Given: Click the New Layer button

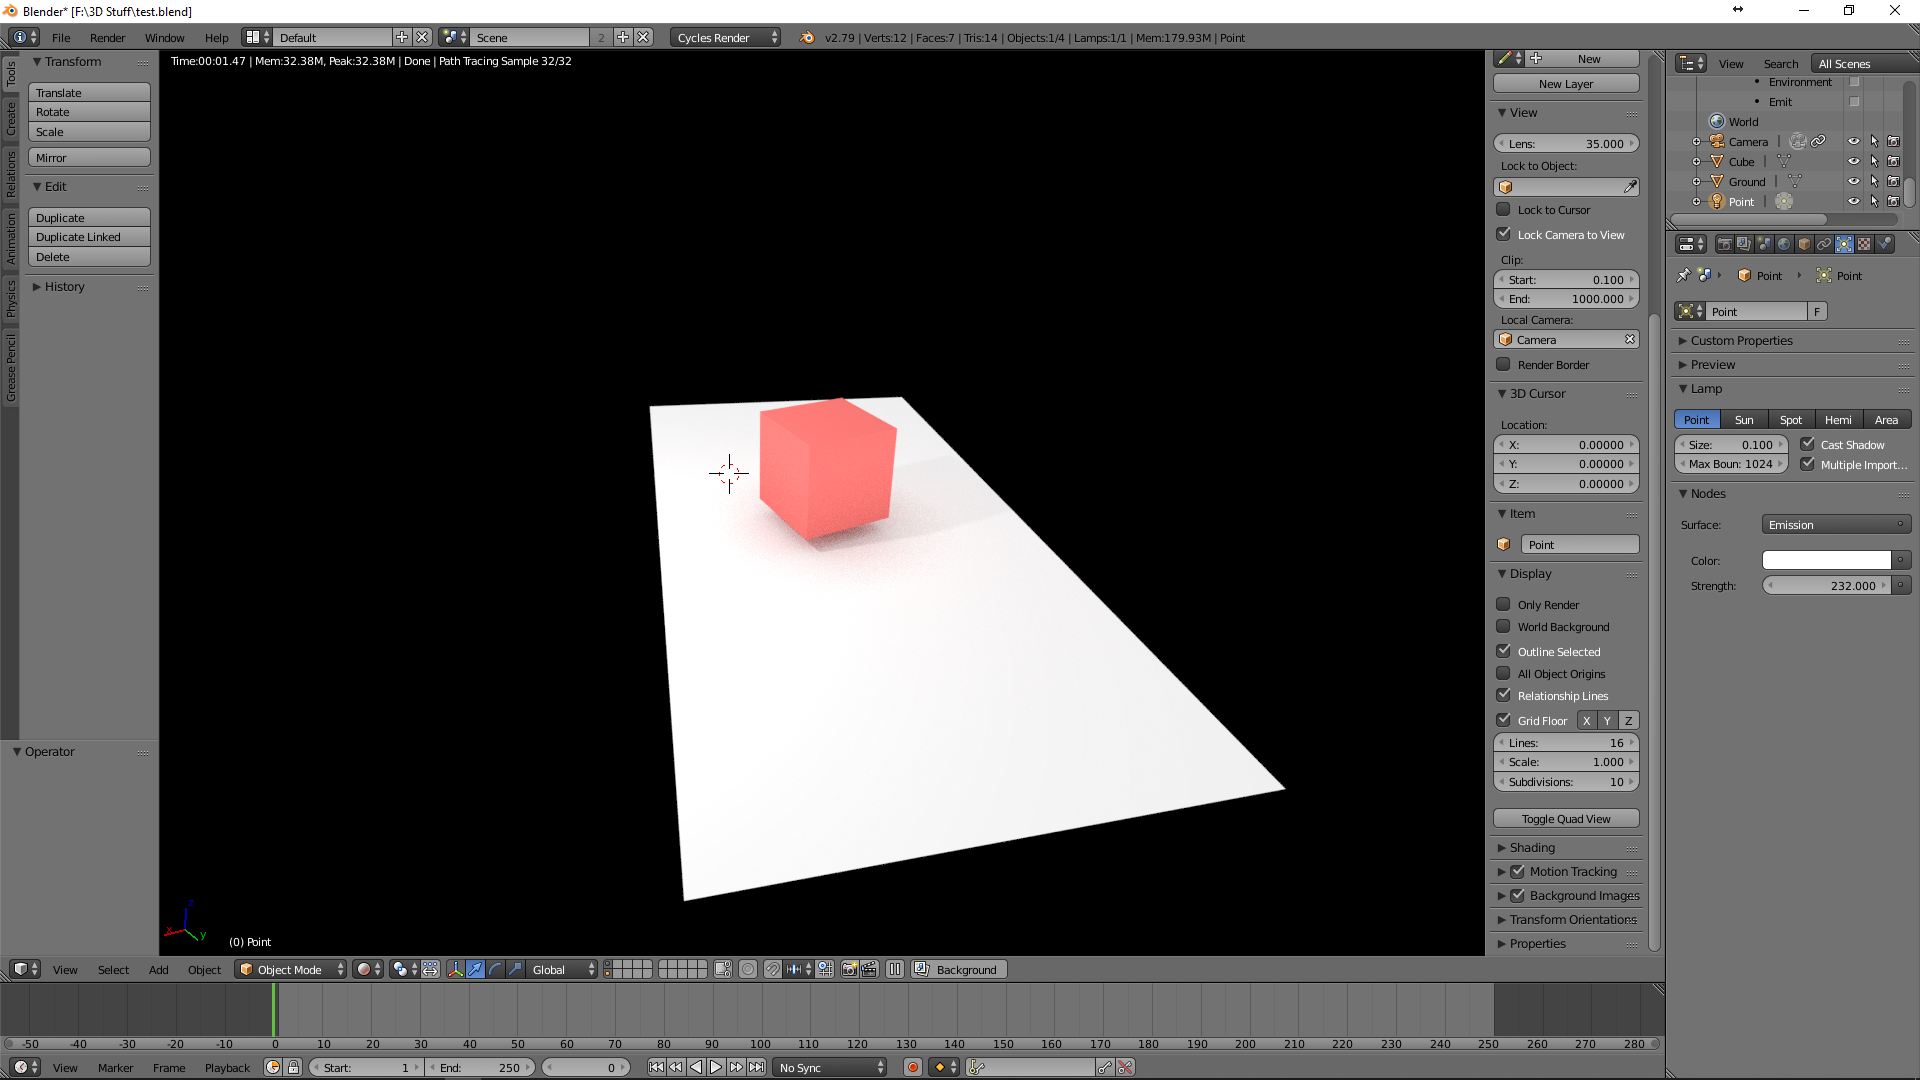Looking at the screenshot, I should [x=1567, y=83].
